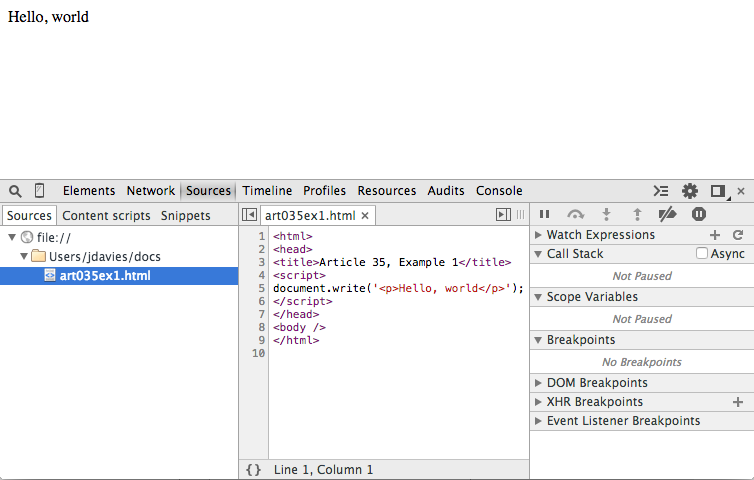Open DevTools settings gear

coord(690,191)
